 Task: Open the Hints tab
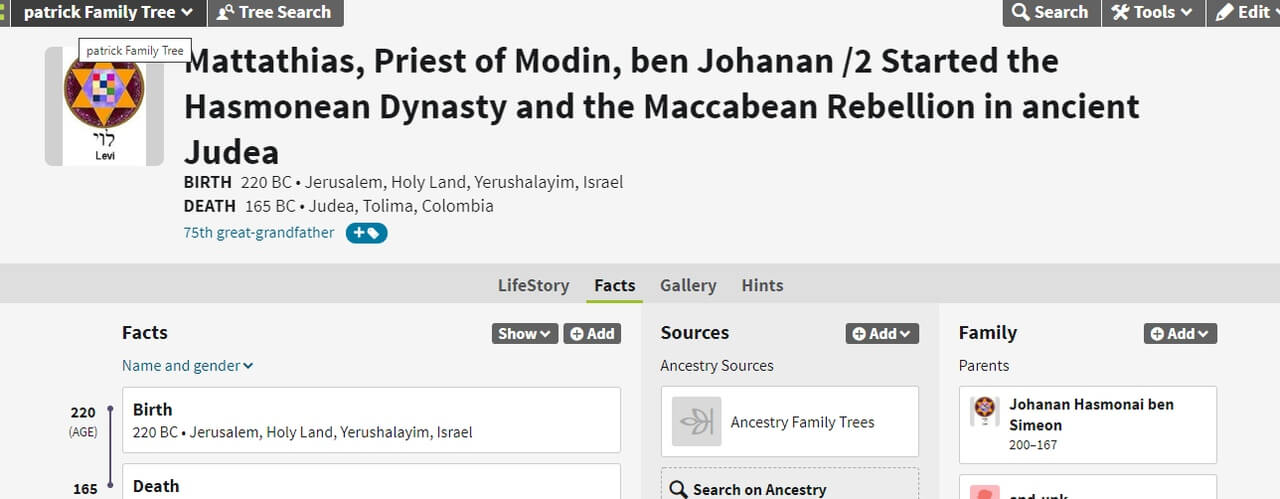pos(762,285)
